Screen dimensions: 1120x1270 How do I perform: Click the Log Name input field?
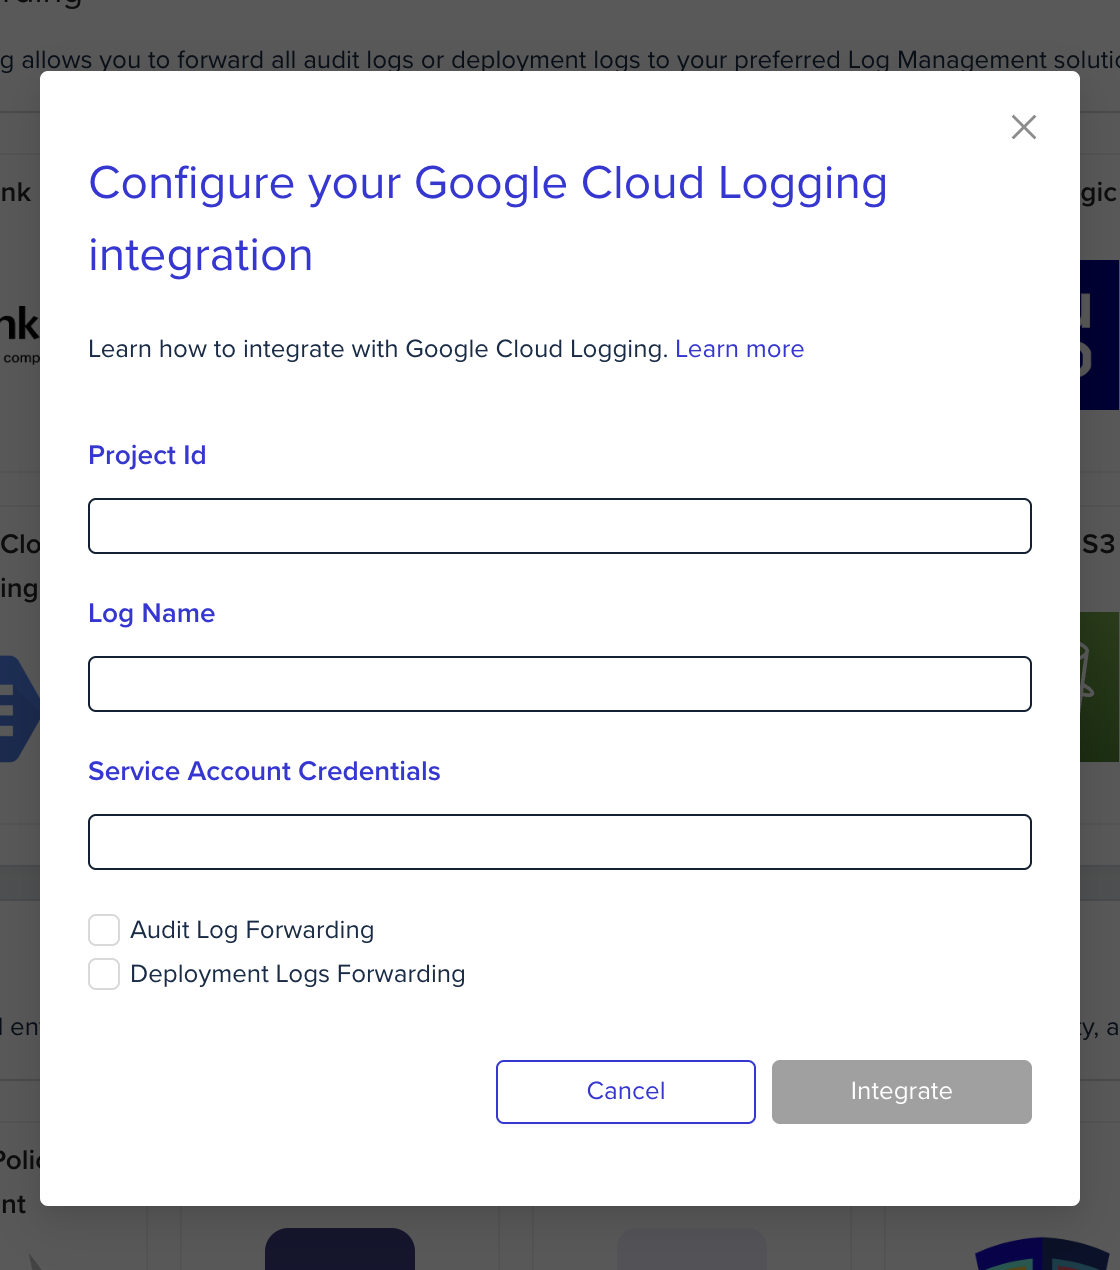tap(560, 683)
